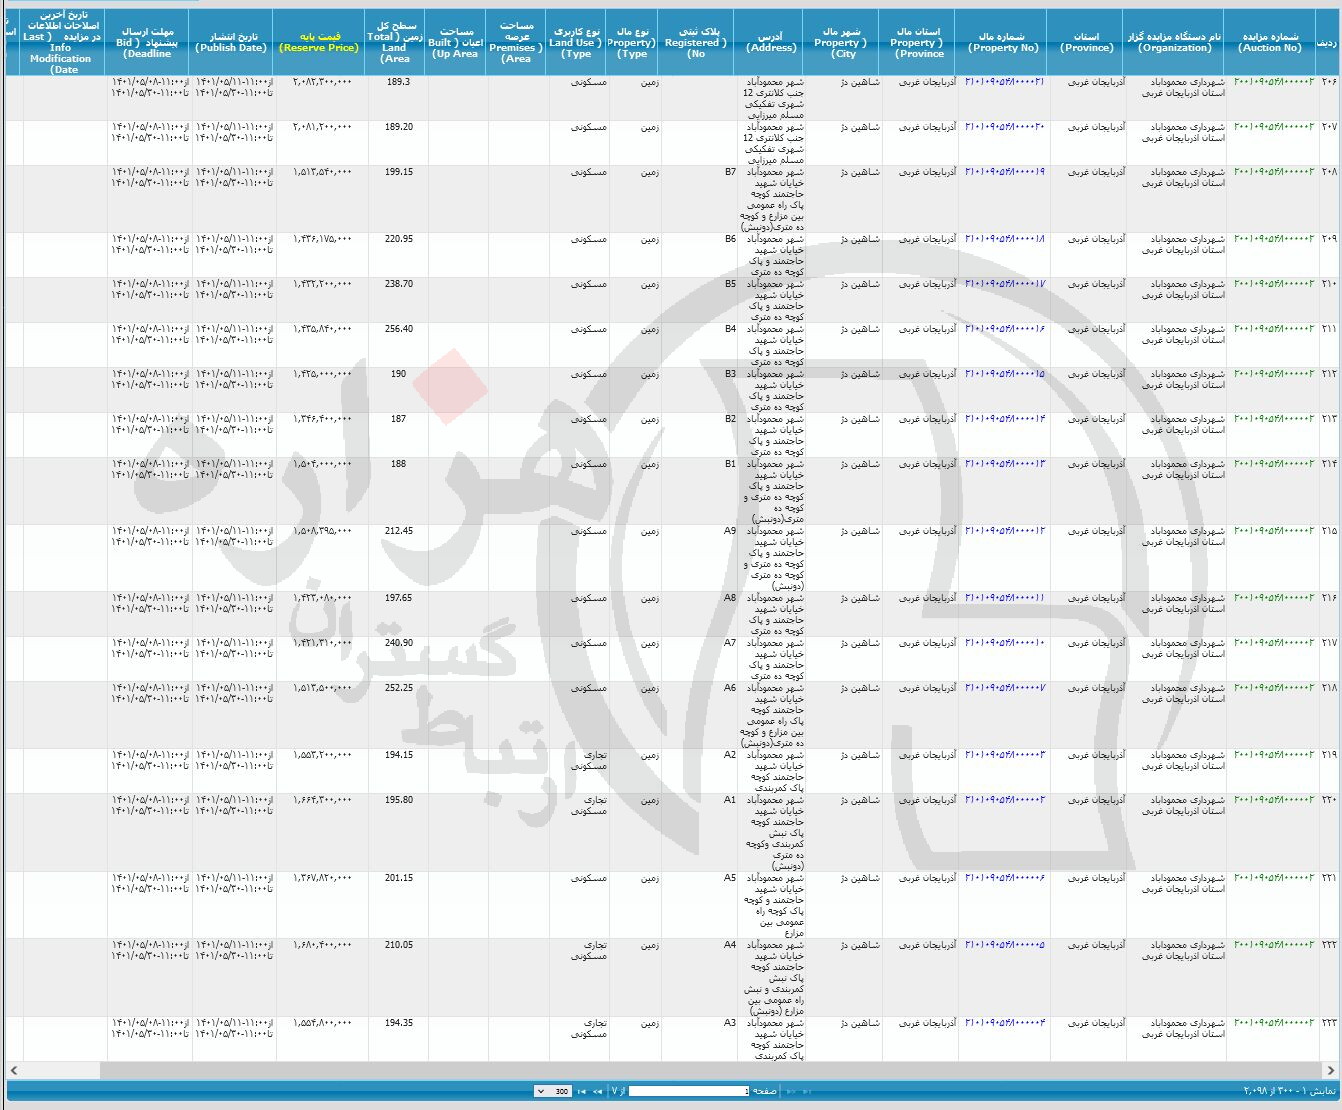
Task: Click the Total Land Area column header
Action: pos(395,42)
